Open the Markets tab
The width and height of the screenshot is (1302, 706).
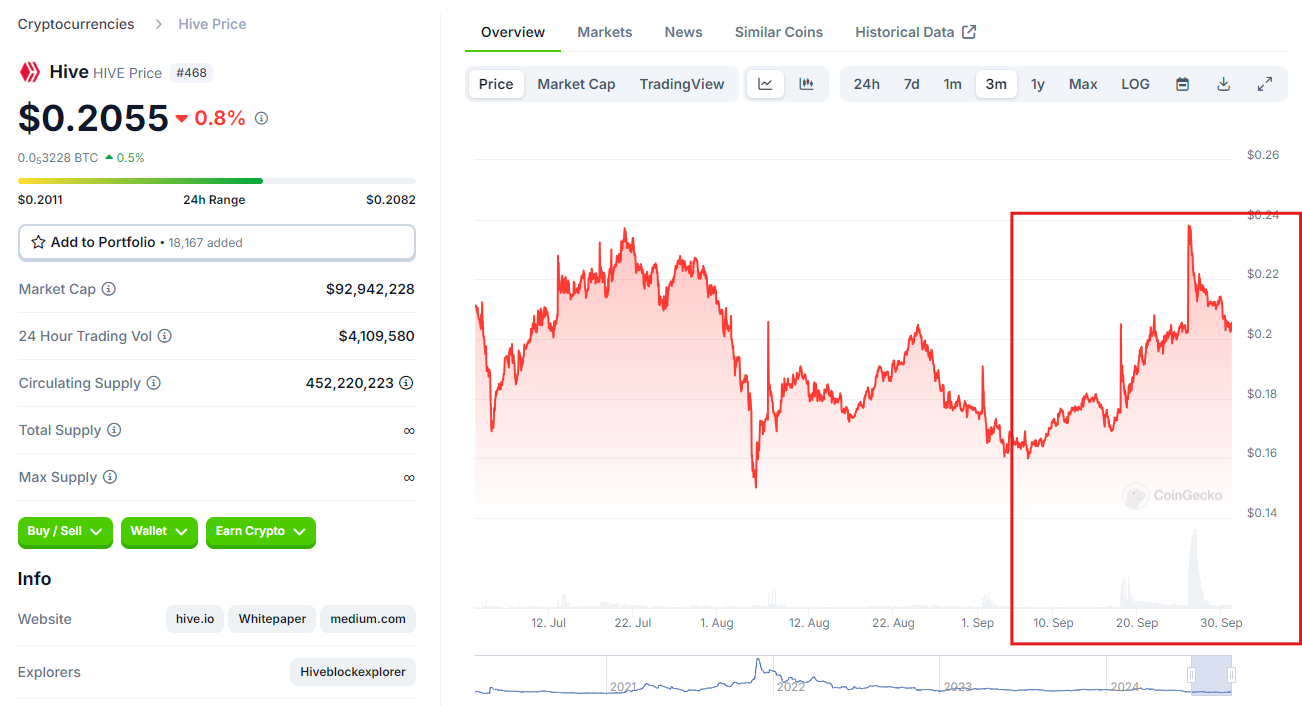tap(605, 32)
